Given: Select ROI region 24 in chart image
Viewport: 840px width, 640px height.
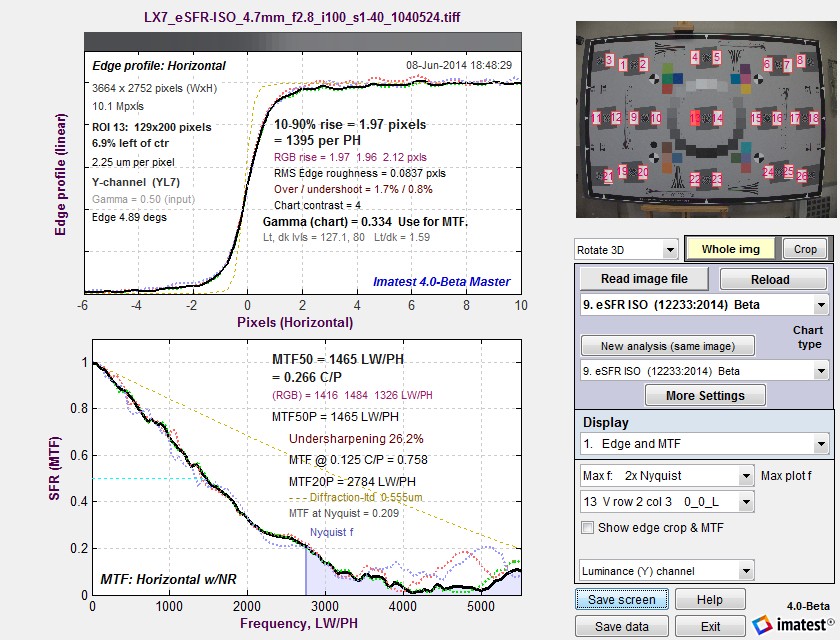Looking at the screenshot, I should [768, 172].
